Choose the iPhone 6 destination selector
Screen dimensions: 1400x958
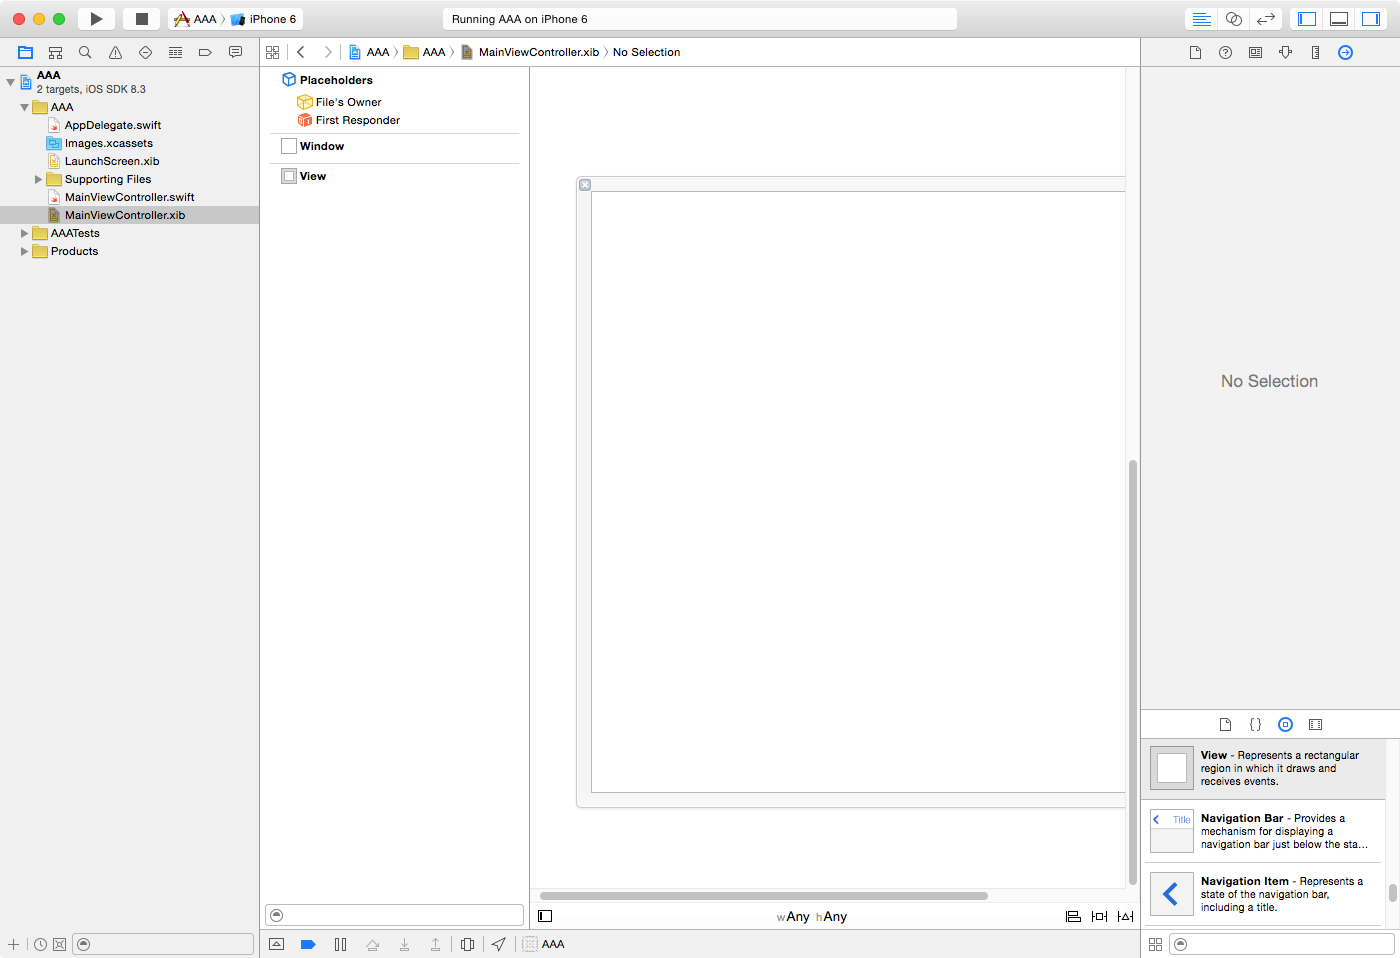coord(264,19)
